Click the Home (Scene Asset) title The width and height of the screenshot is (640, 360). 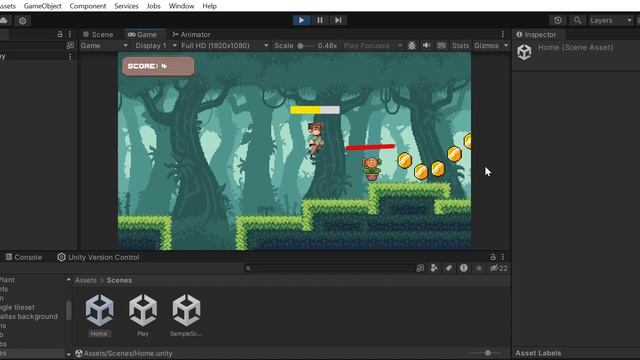coord(576,47)
